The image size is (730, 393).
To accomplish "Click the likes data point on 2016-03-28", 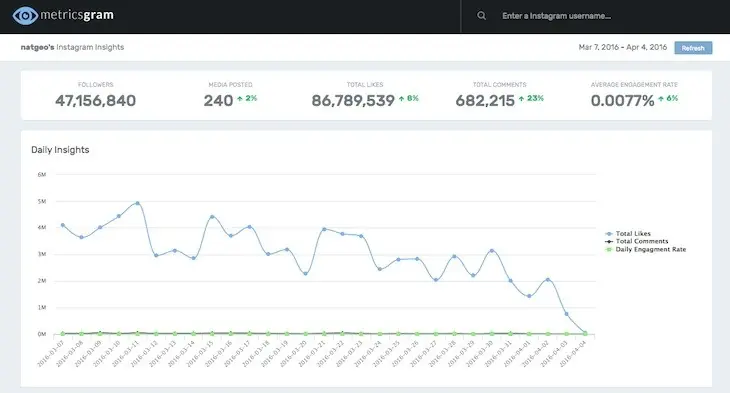I will click(454, 256).
